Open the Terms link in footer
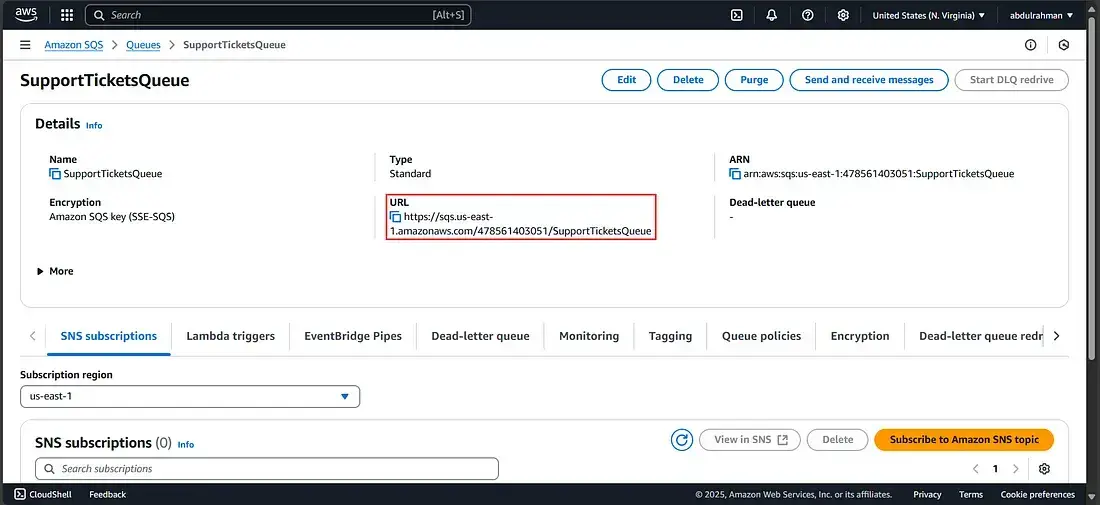Image resolution: width=1100 pixels, height=505 pixels. coord(971,494)
